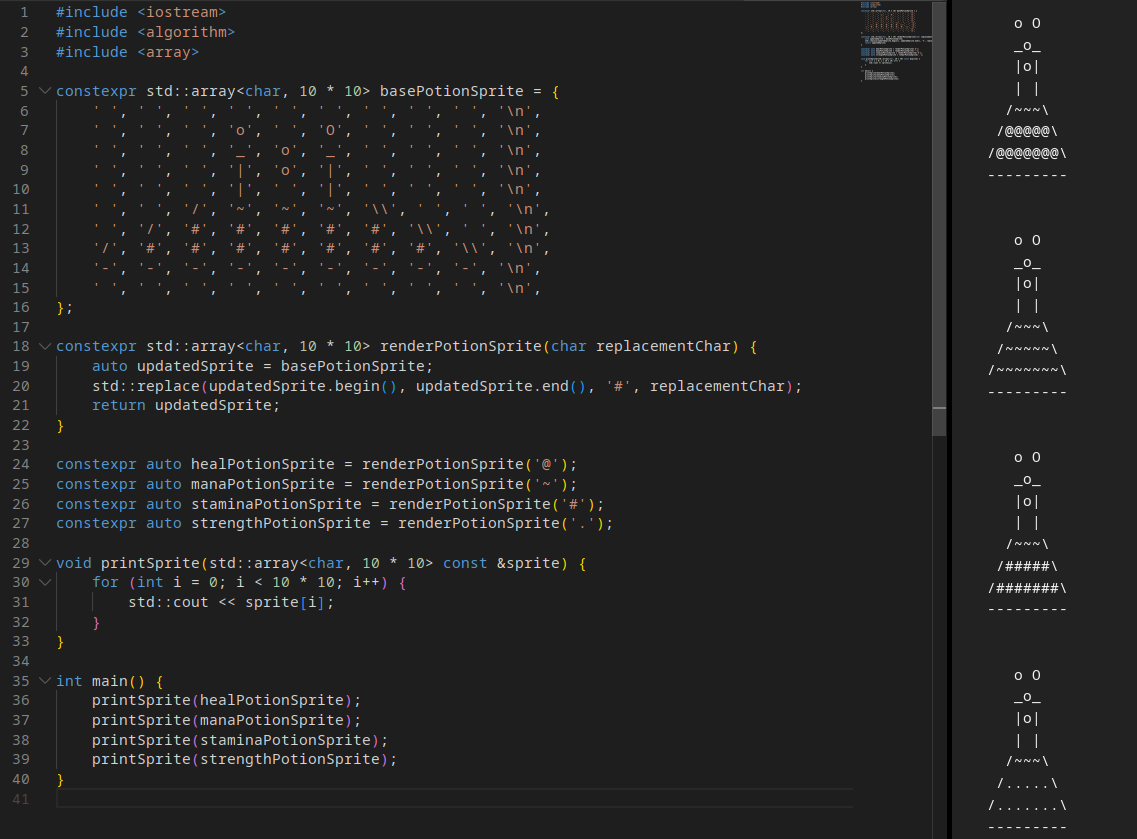Screen dimensions: 1137x839
Task: Collapse the for loop fold chevron
Action: [43, 582]
